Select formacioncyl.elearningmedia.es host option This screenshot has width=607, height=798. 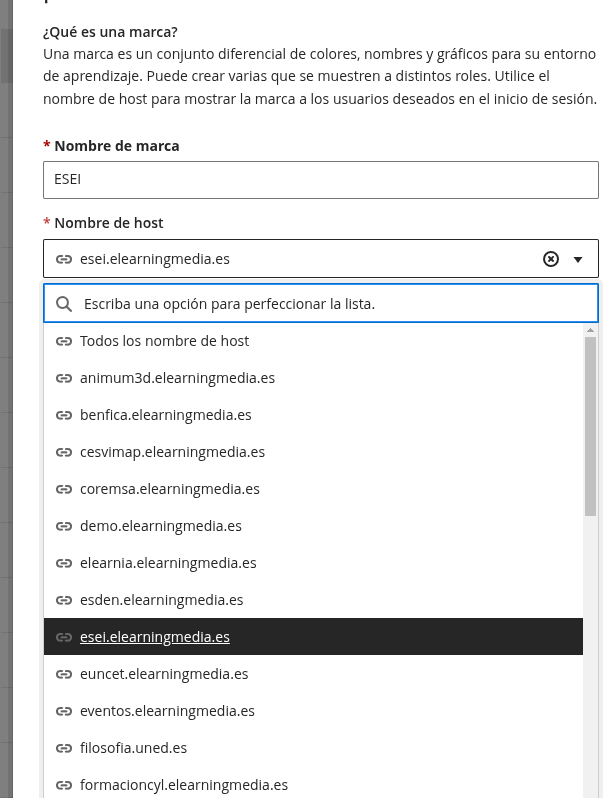(x=313, y=785)
